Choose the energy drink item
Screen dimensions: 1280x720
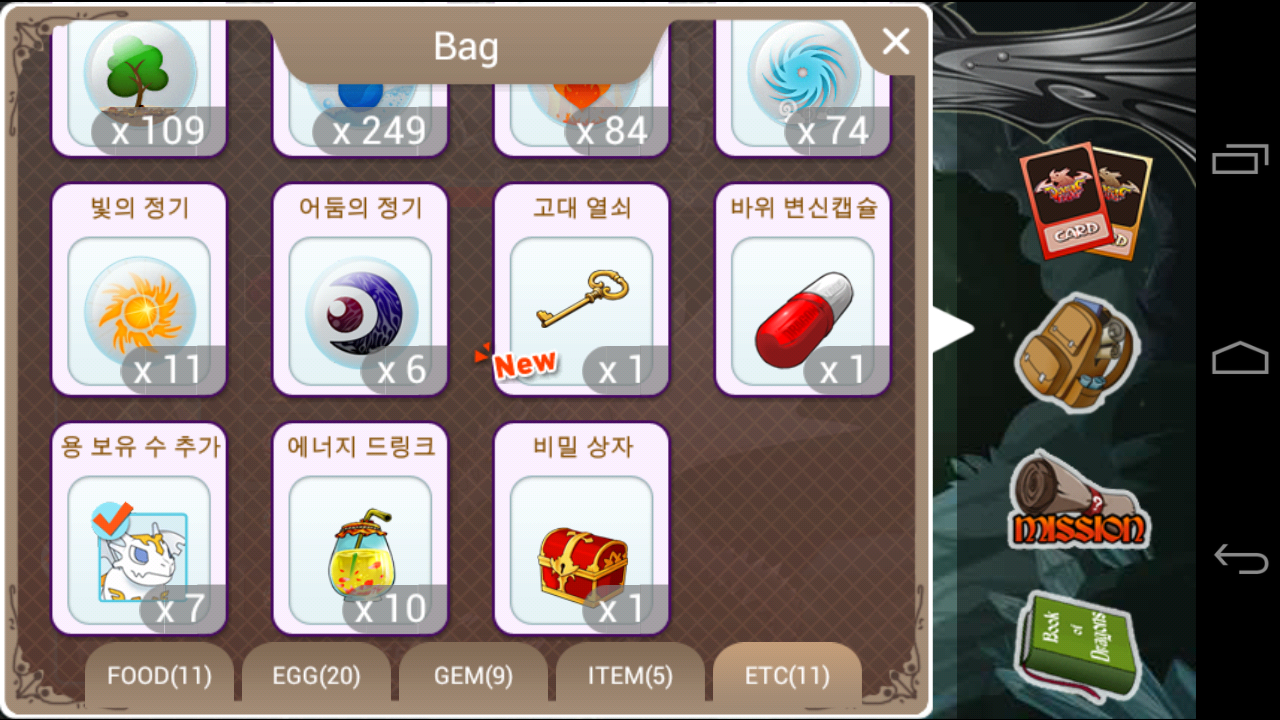click(360, 529)
